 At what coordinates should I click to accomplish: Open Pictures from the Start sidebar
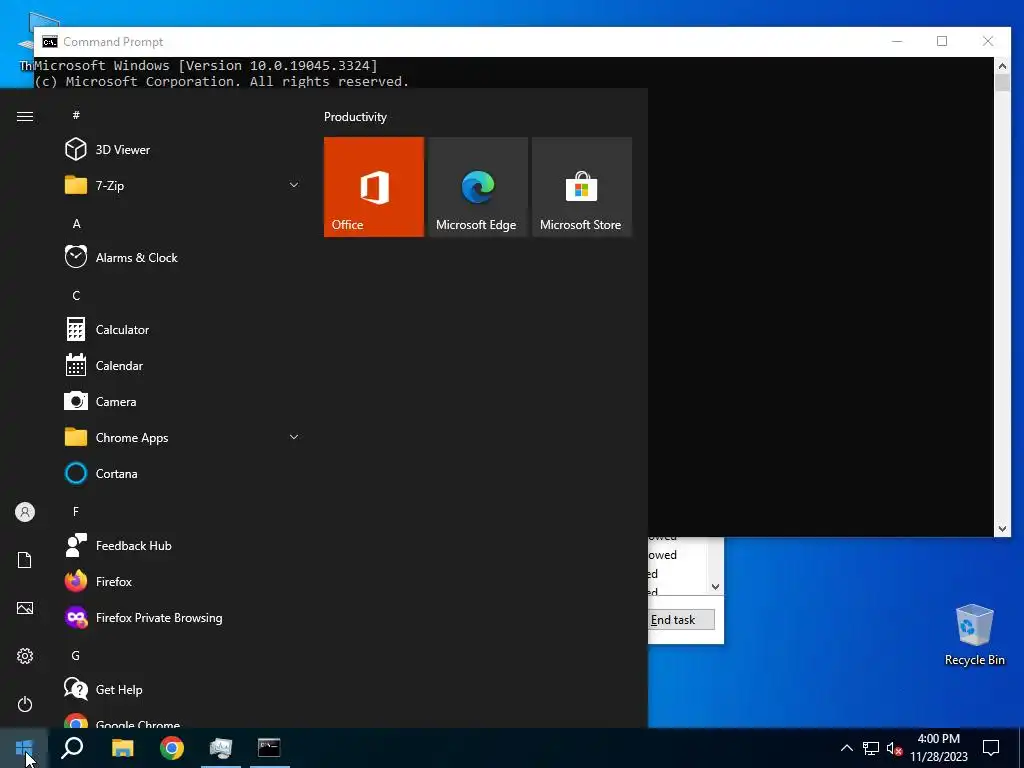tap(25, 608)
